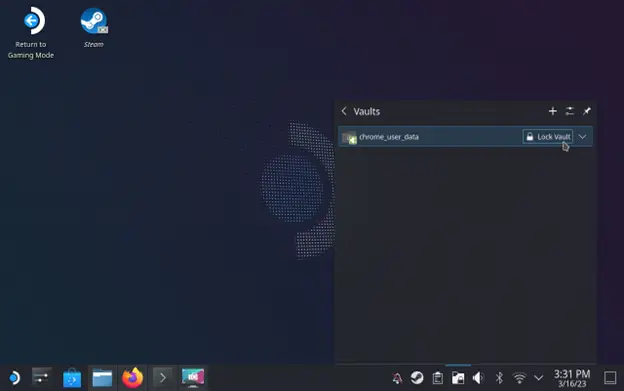This screenshot has width=624, height=391.
Task: Open the clipboard tray icon
Action: pyautogui.click(x=438, y=378)
